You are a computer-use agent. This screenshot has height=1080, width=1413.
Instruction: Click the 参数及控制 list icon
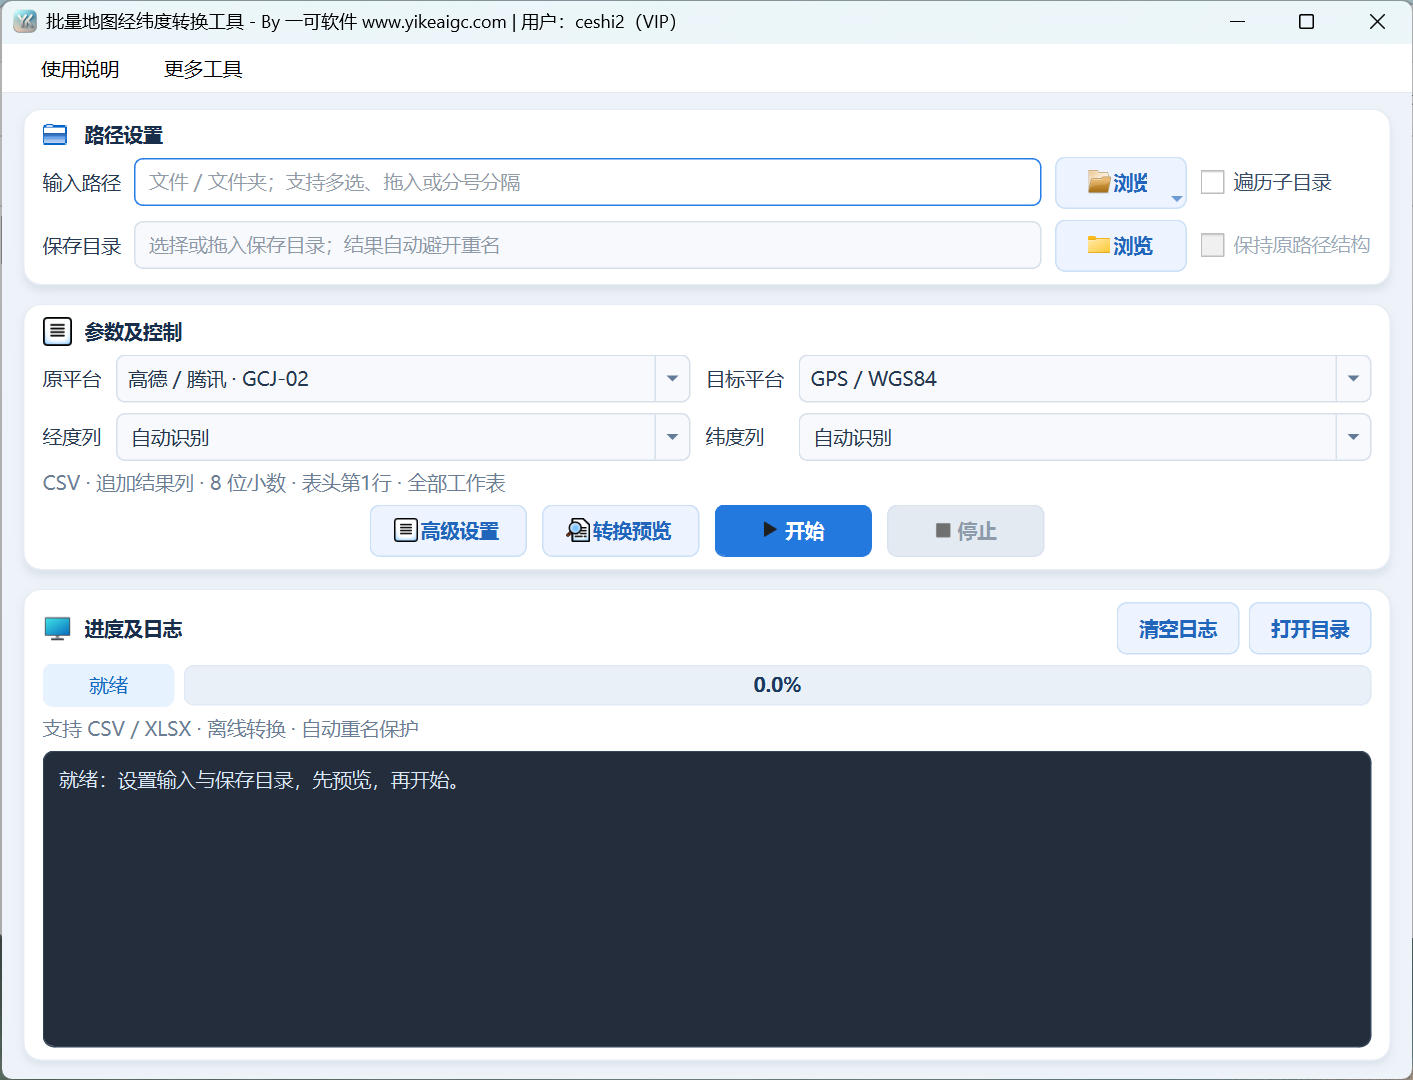pos(57,331)
